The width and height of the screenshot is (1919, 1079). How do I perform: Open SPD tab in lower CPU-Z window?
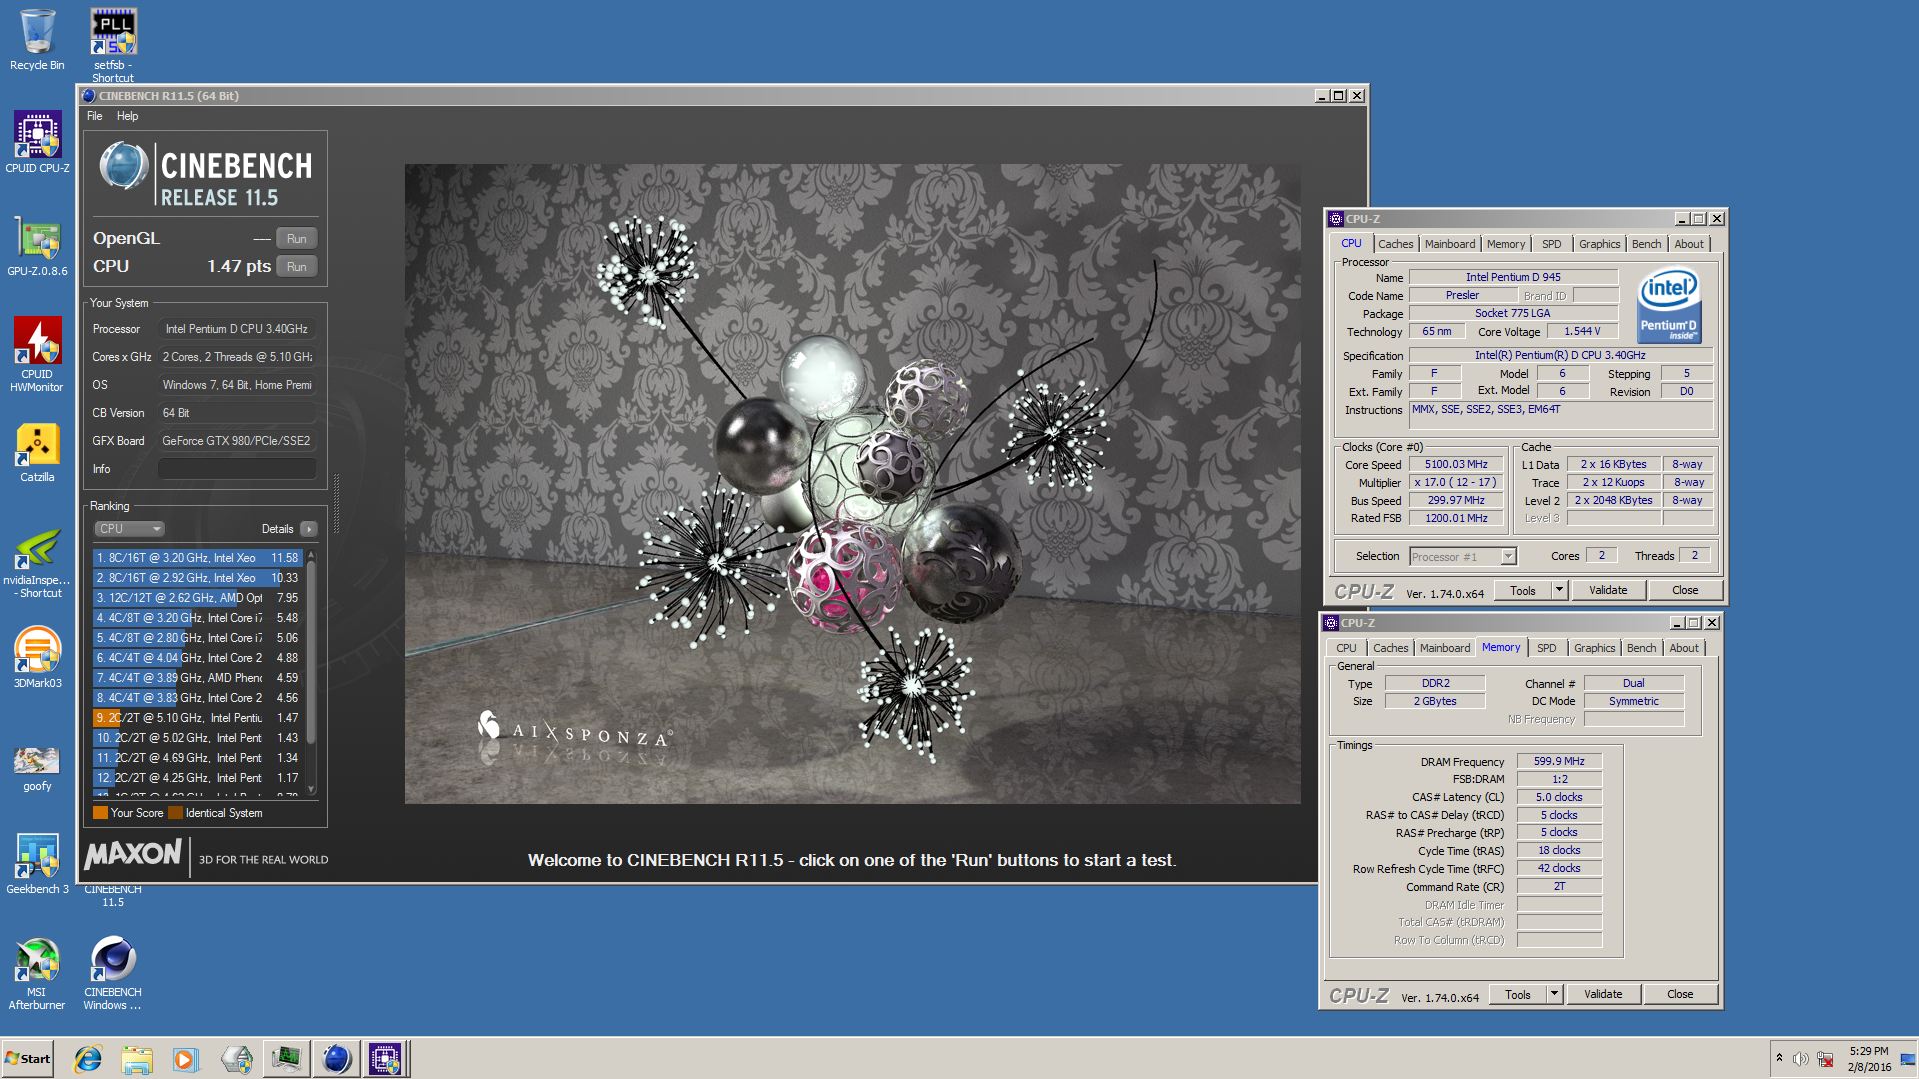[x=1546, y=648]
